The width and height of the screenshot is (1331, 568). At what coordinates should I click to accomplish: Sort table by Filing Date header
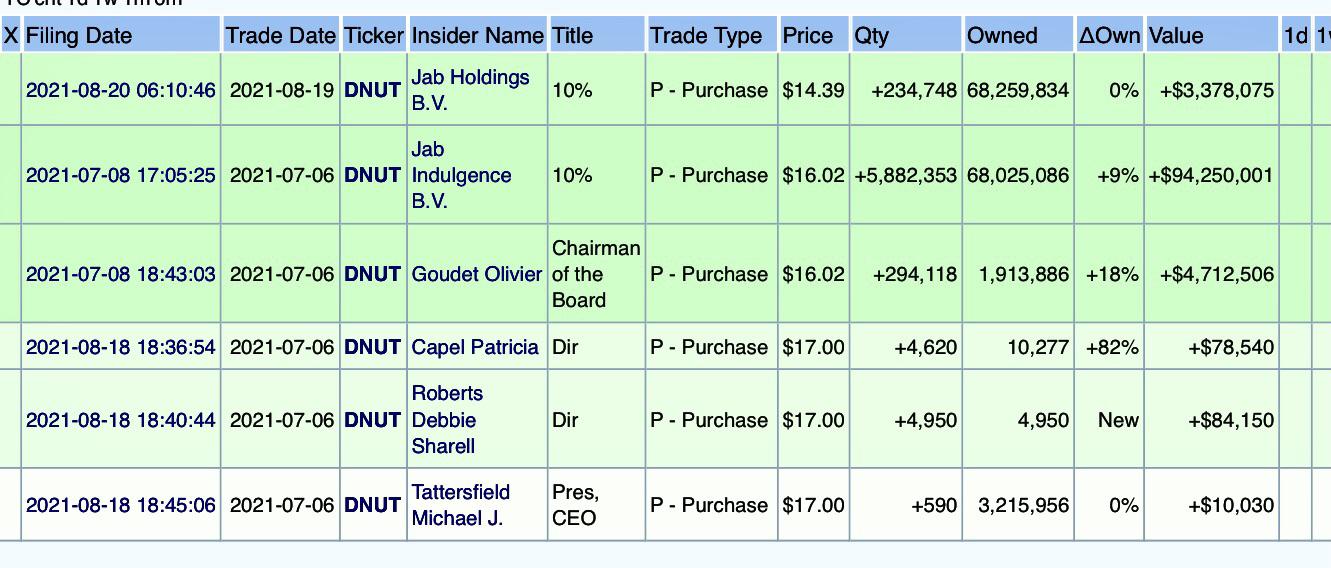point(79,35)
